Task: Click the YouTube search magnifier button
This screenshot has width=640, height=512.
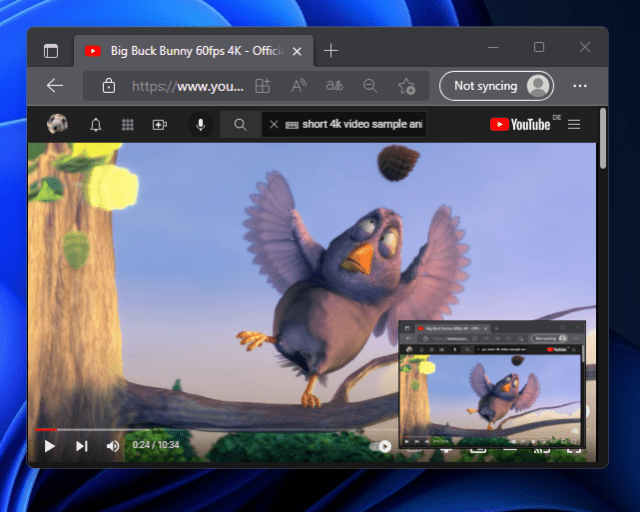Action: tap(240, 125)
